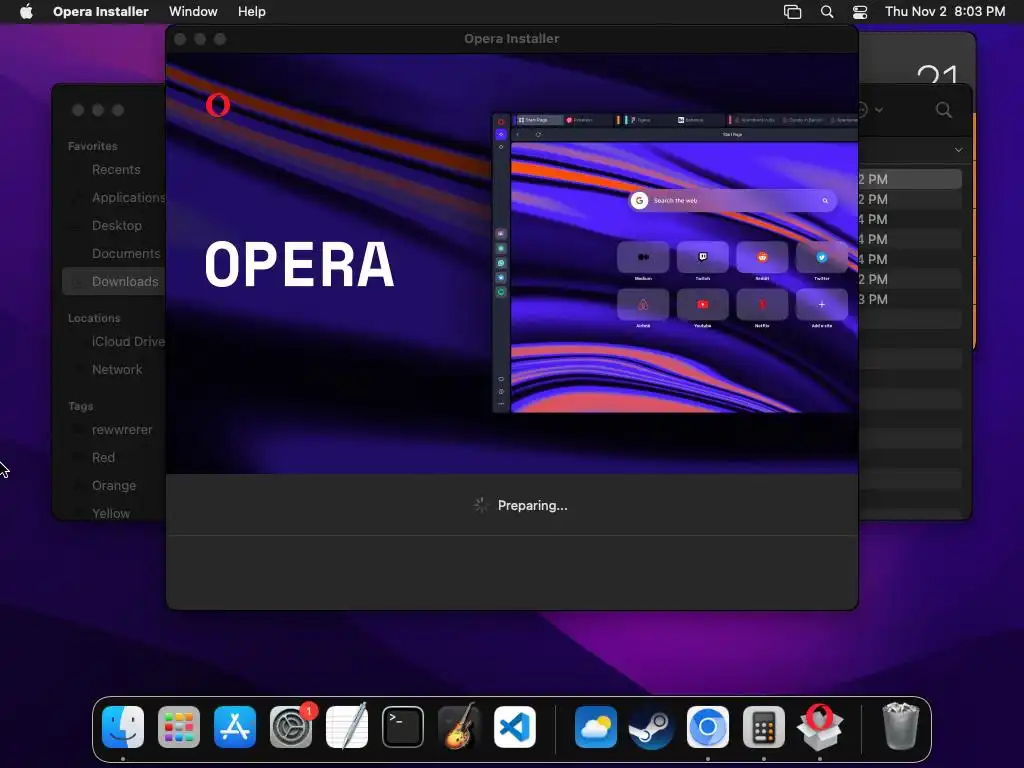
Task: Open Trash from the Dock
Action: point(901,726)
